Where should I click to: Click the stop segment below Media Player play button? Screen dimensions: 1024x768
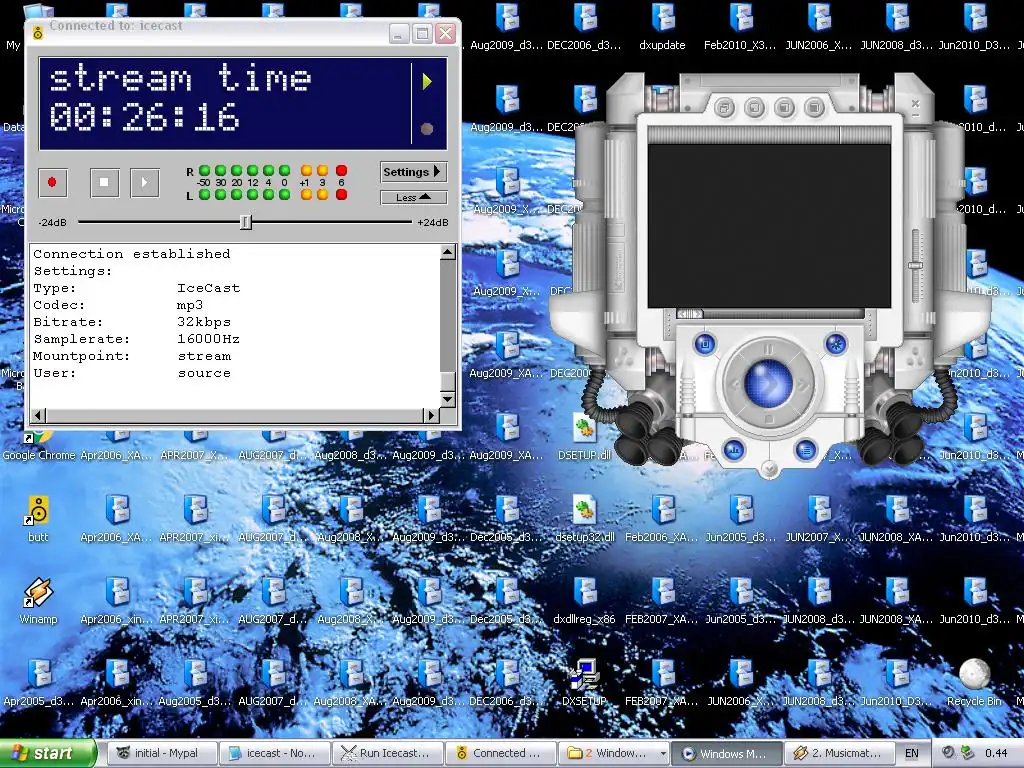769,419
